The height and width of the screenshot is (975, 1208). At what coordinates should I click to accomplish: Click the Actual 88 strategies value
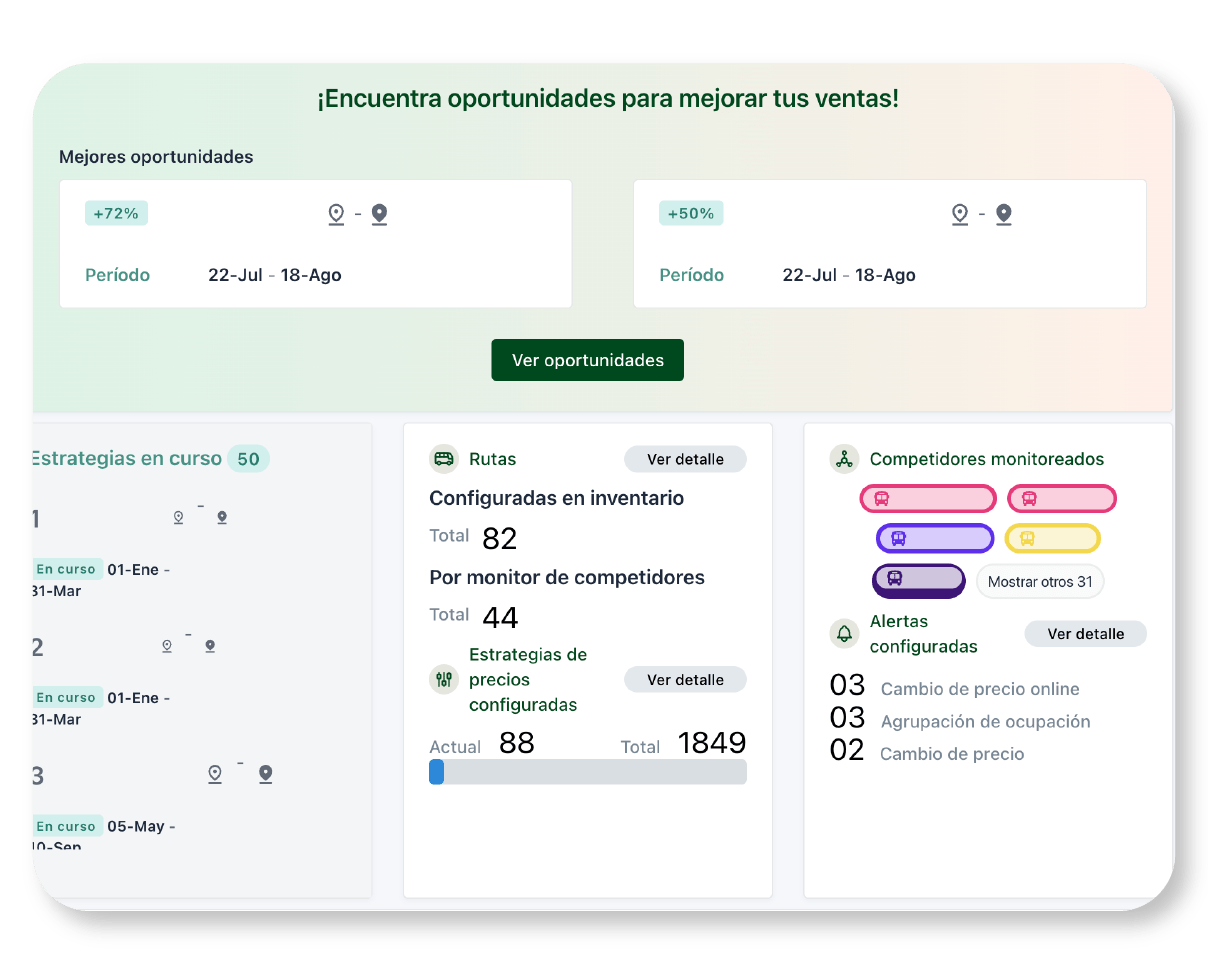pyautogui.click(x=516, y=743)
